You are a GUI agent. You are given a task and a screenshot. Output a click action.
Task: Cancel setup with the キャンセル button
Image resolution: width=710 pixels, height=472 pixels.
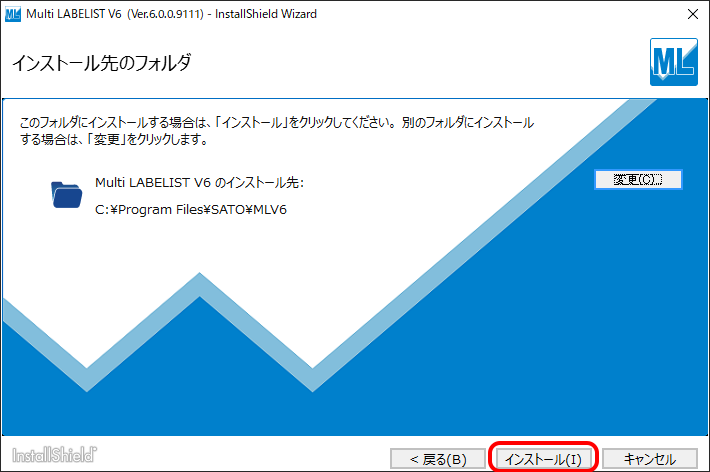click(650, 459)
